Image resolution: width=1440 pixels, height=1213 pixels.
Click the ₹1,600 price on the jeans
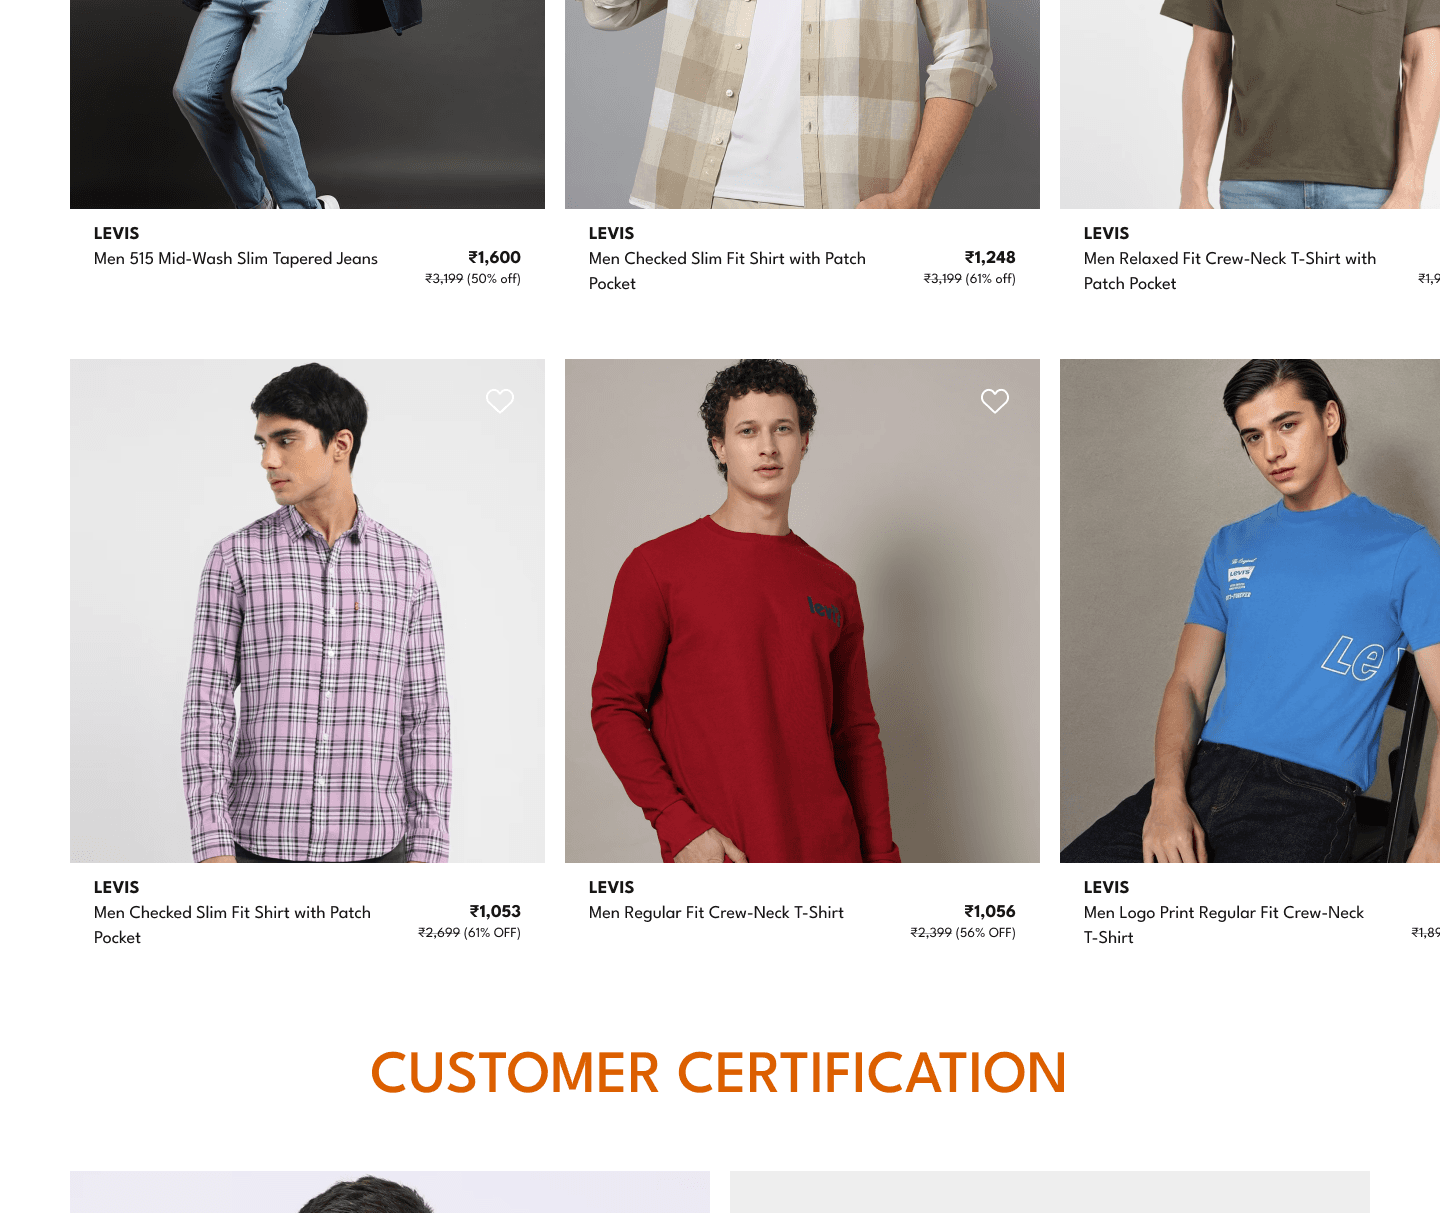pyautogui.click(x=495, y=258)
